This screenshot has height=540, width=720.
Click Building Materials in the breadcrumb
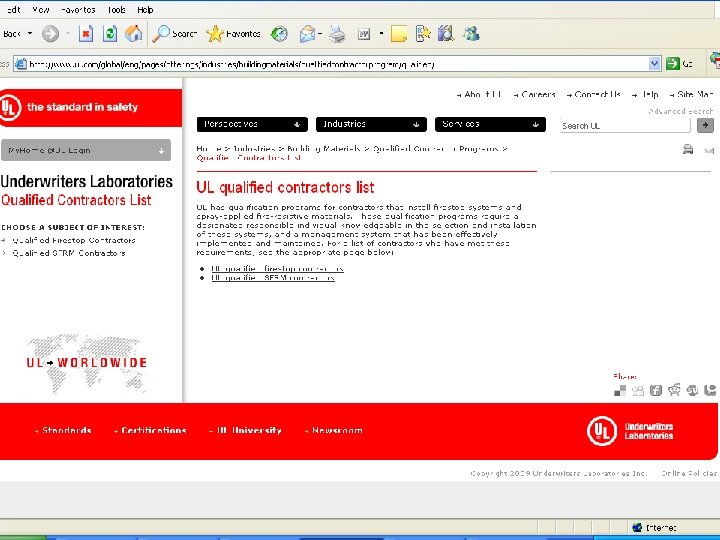click(323, 148)
